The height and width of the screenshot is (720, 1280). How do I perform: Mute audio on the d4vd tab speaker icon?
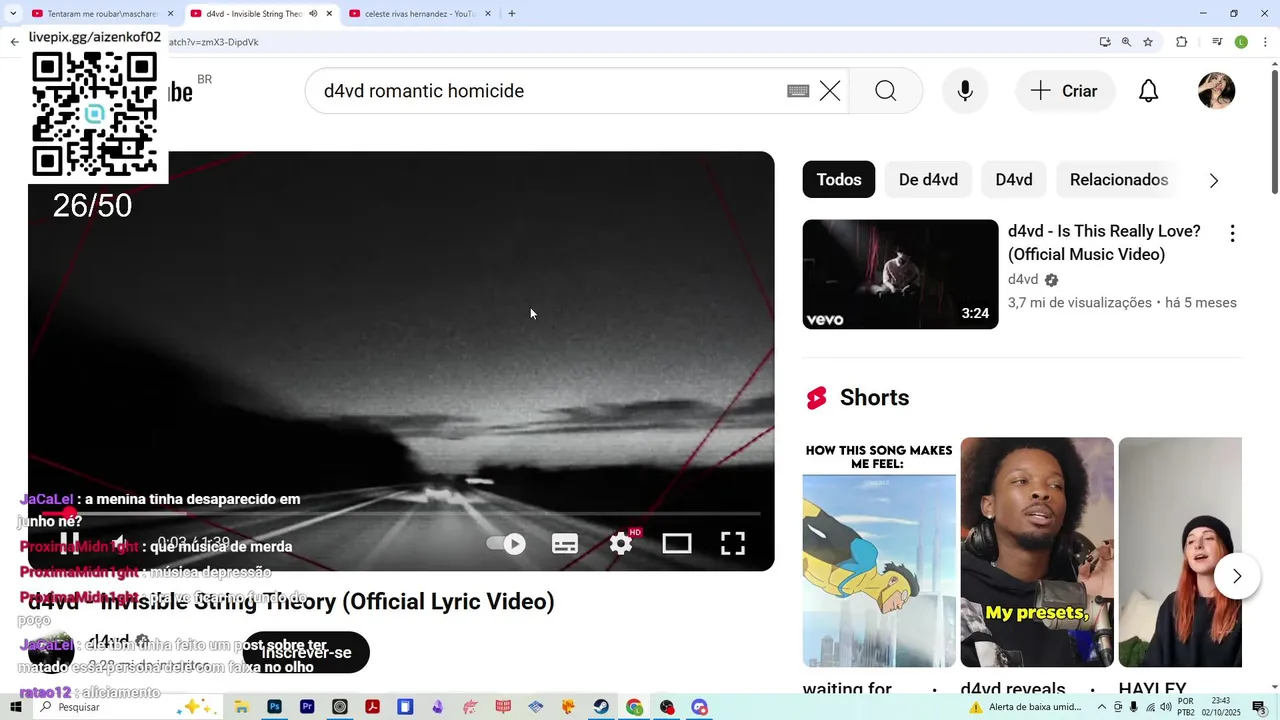[313, 14]
